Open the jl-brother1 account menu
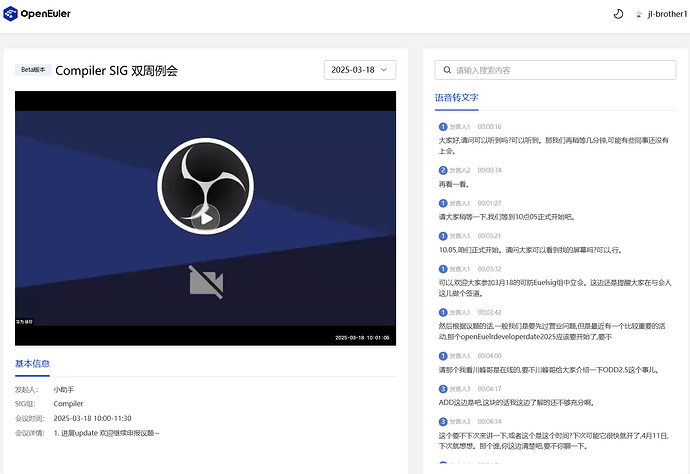This screenshot has width=690, height=474. (666, 14)
